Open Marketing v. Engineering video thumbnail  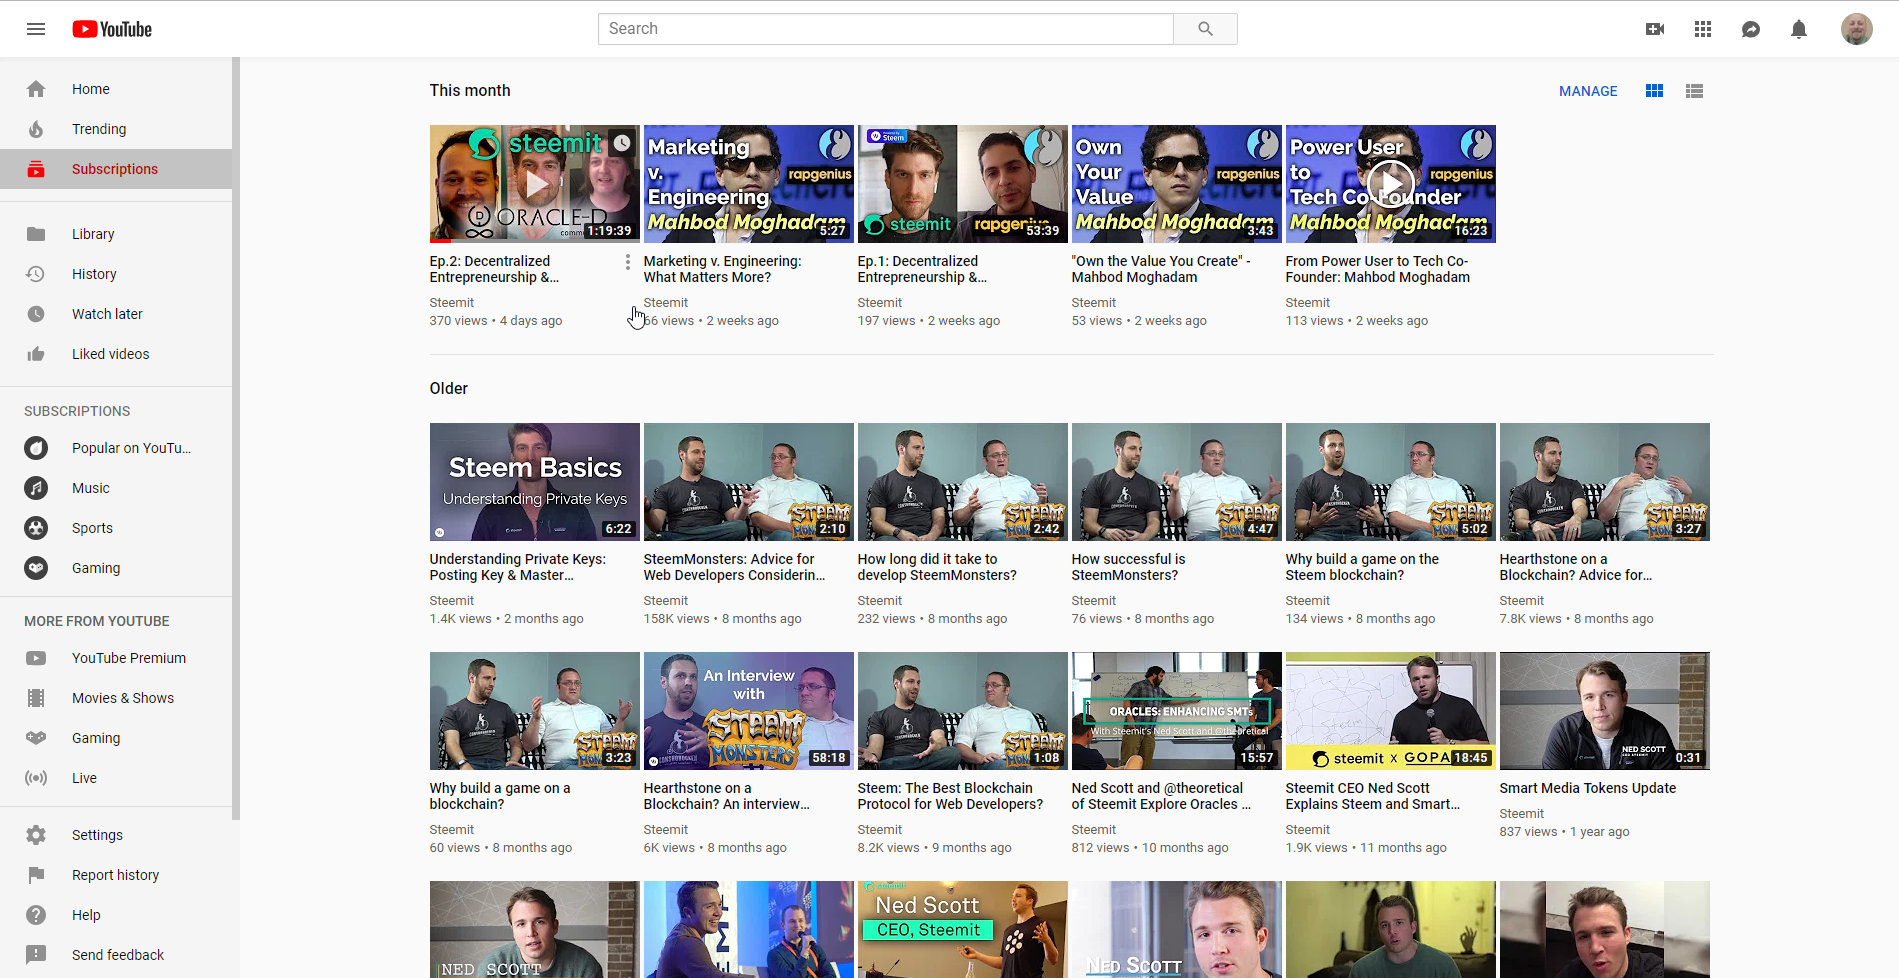pyautogui.click(x=749, y=184)
